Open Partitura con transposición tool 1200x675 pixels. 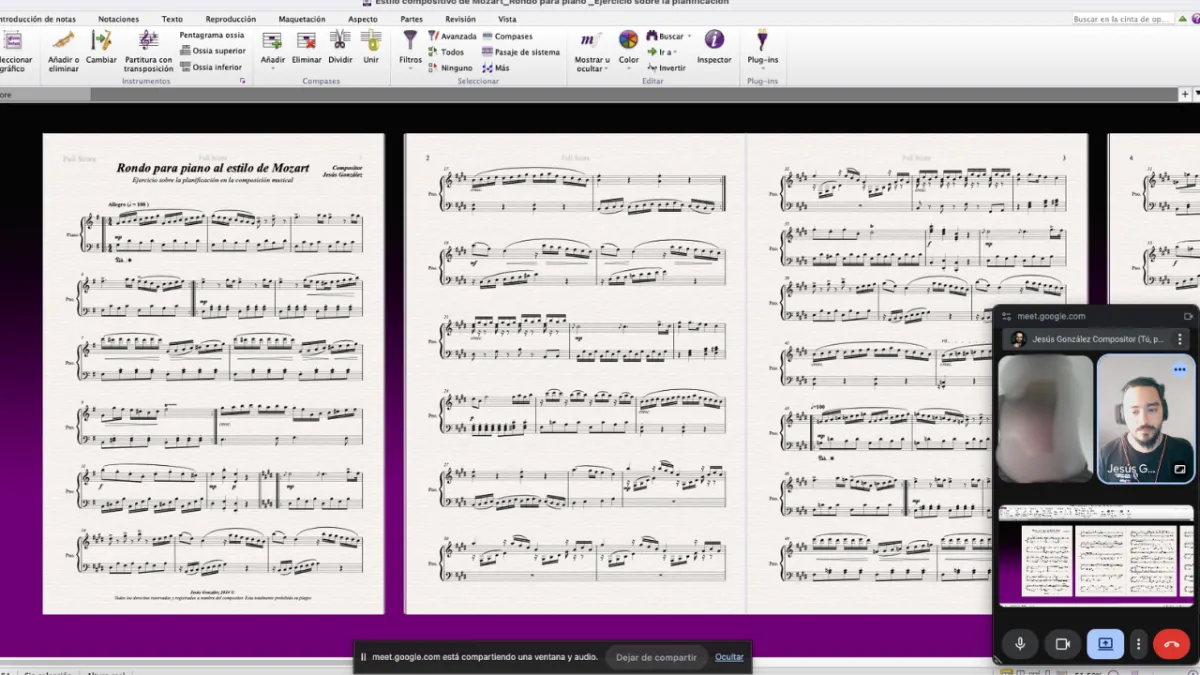(x=148, y=42)
